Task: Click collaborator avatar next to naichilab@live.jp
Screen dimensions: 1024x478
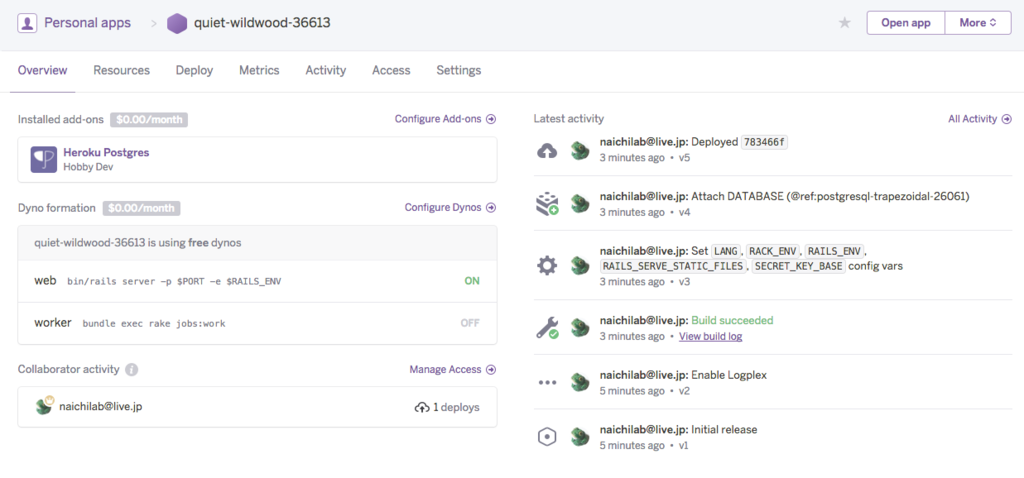Action: [x=44, y=406]
